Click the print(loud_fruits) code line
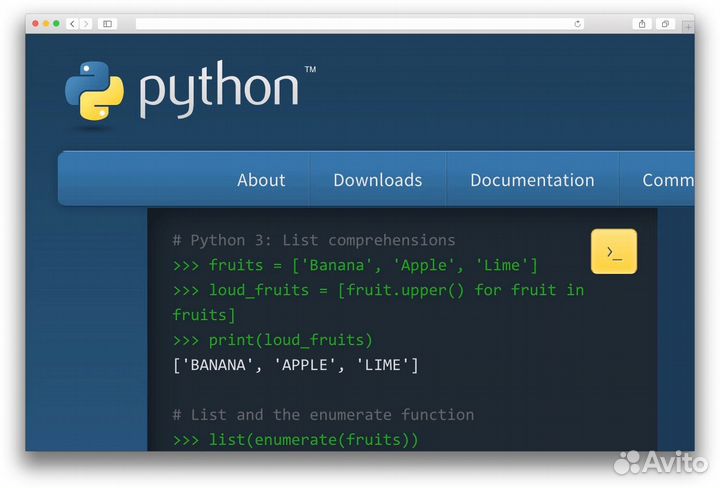Image resolution: width=720 pixels, height=488 pixels. tap(273, 340)
